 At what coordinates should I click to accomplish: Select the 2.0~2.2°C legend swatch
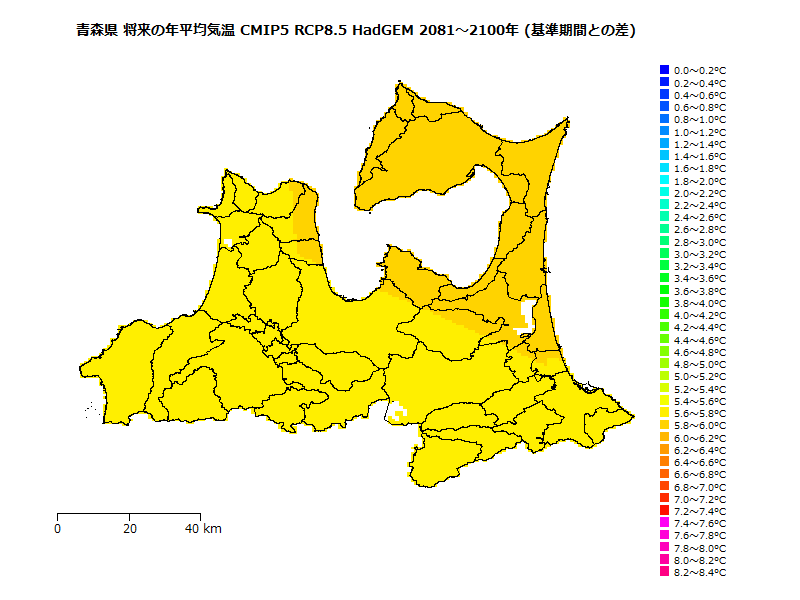click(x=664, y=192)
